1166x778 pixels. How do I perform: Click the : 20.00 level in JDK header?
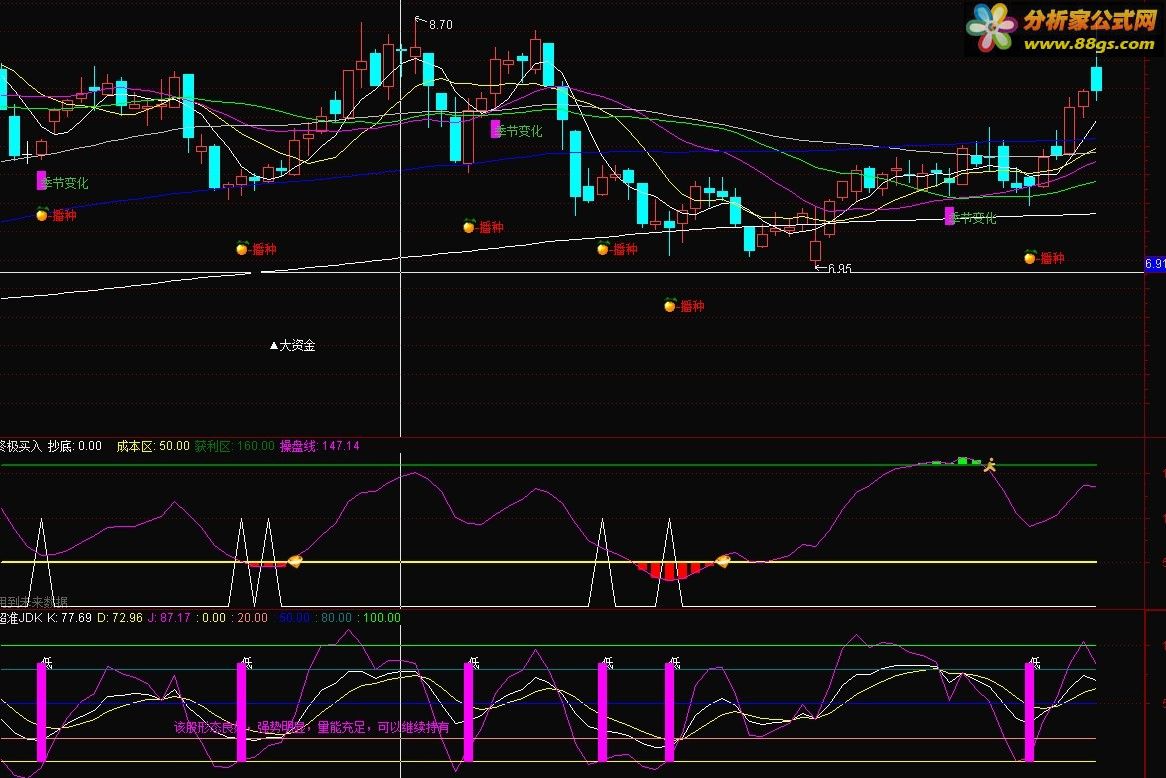[249, 618]
